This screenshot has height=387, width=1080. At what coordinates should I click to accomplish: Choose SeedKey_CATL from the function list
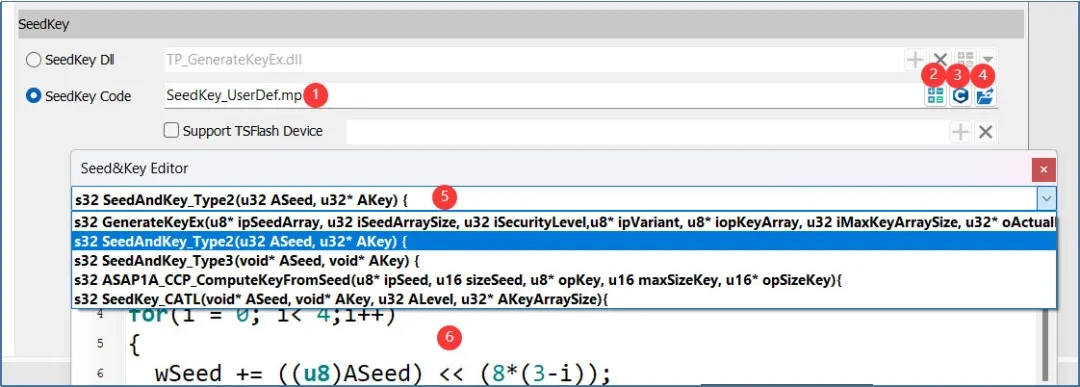click(x=563, y=299)
